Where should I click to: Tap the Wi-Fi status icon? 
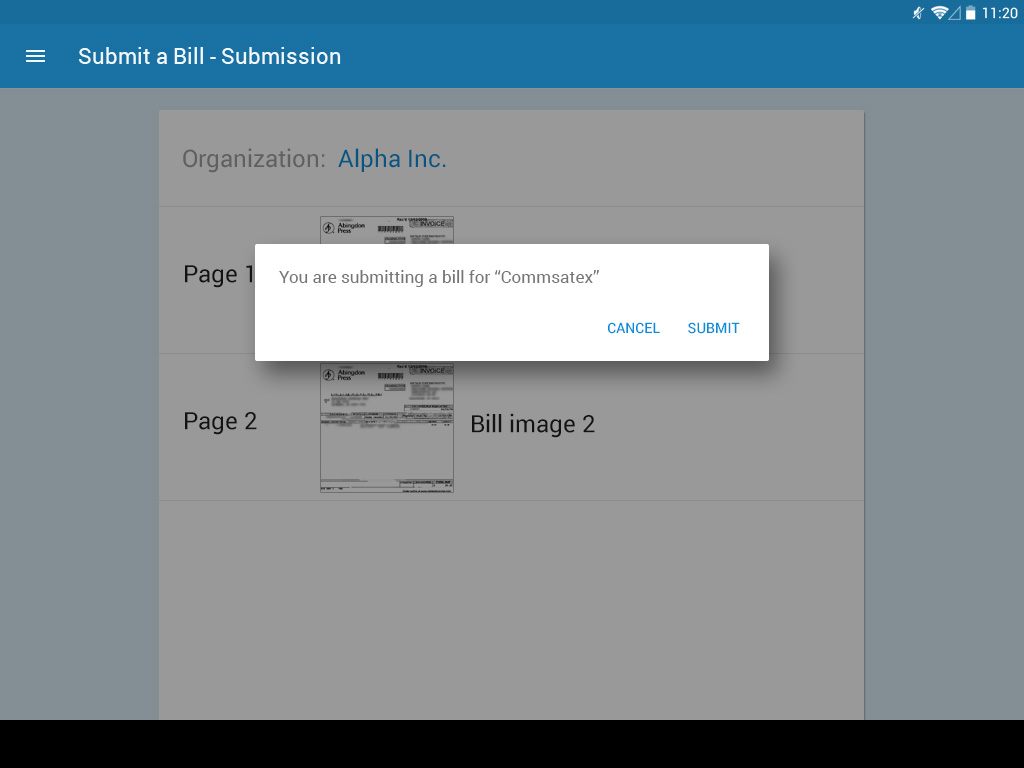939,13
